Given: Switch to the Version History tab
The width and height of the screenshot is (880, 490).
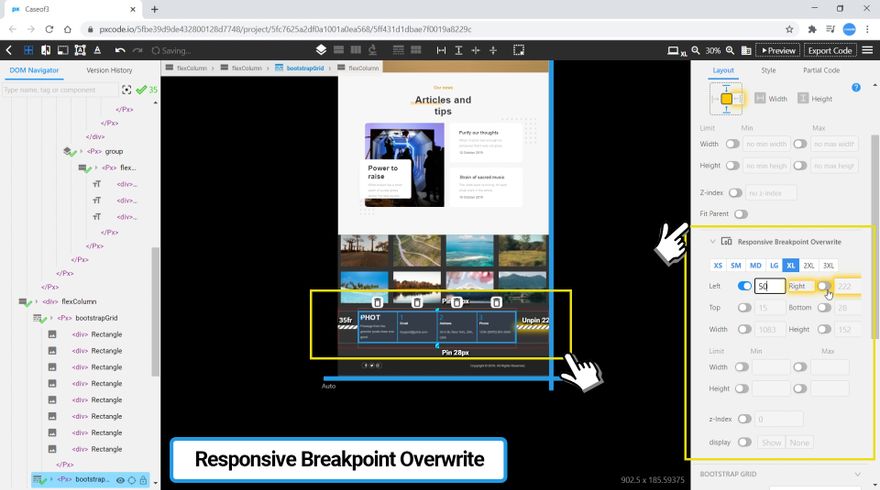Looking at the screenshot, I should tap(109, 70).
